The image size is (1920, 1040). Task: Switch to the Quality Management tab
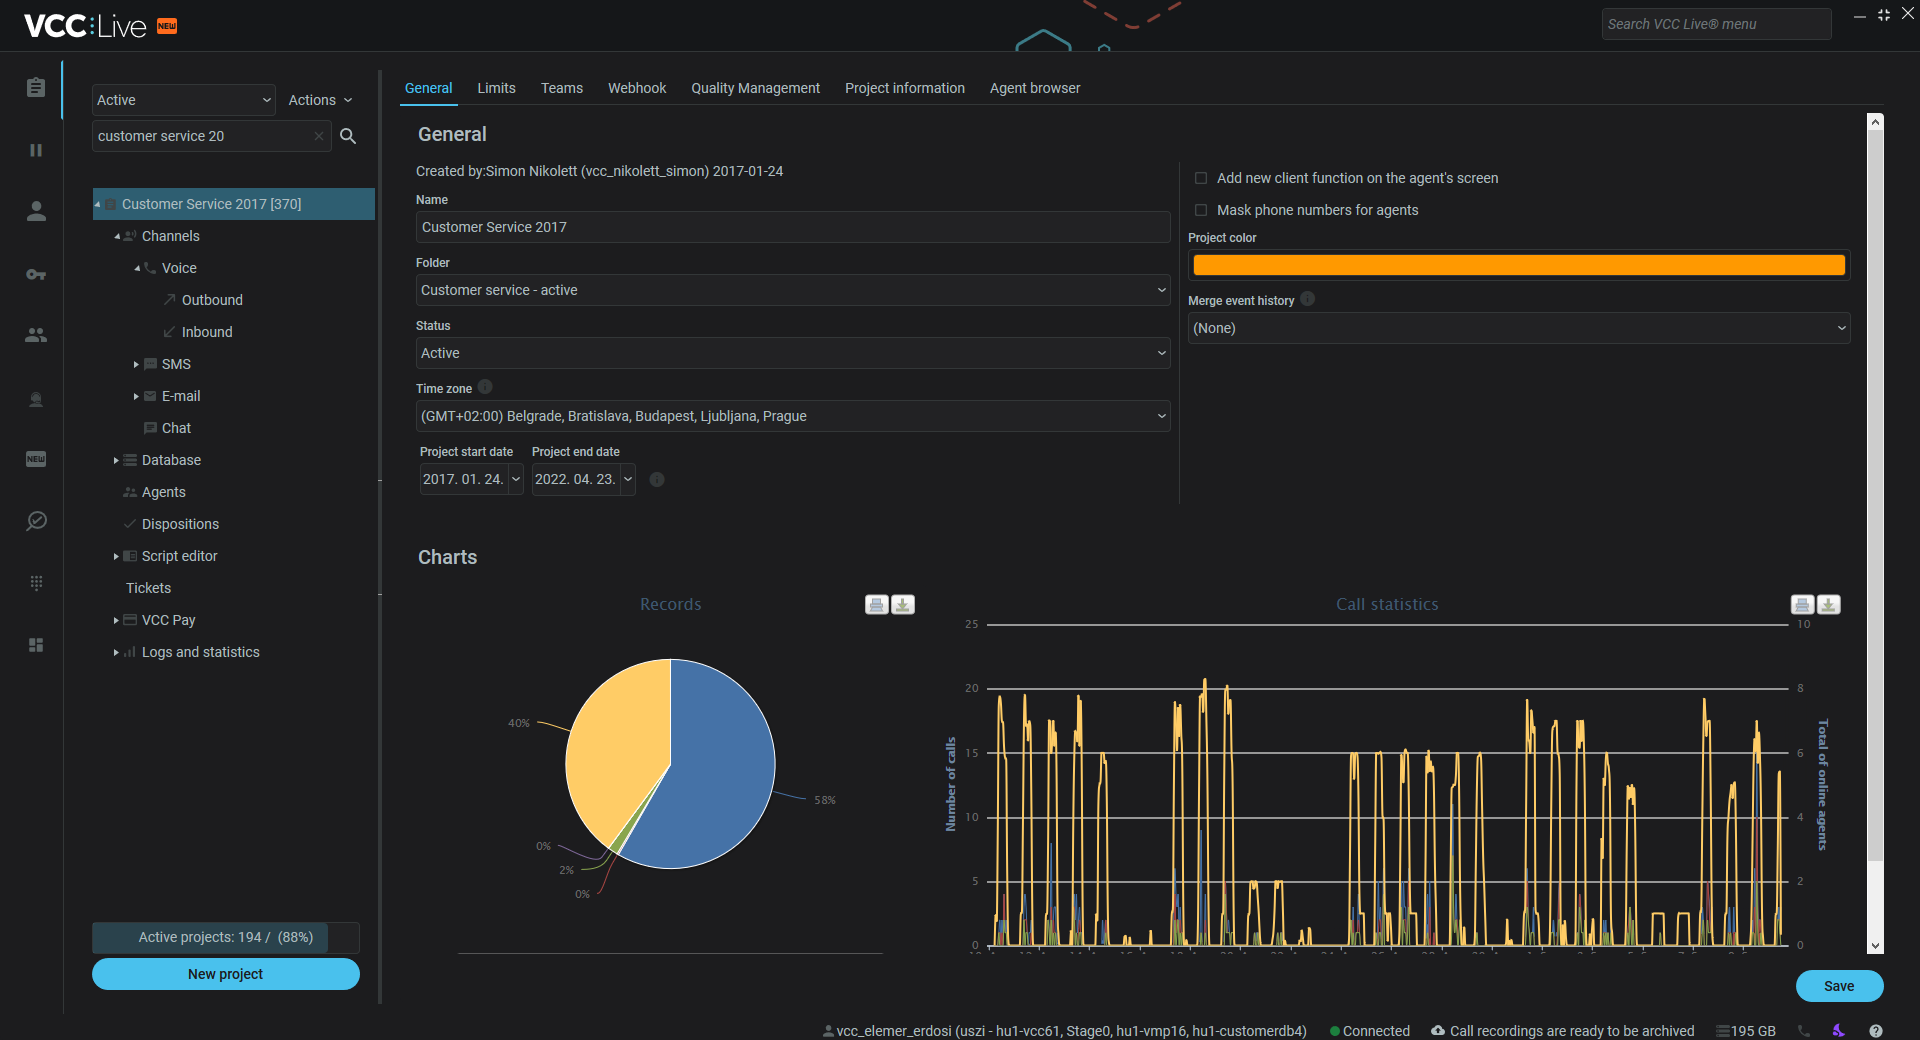(755, 88)
